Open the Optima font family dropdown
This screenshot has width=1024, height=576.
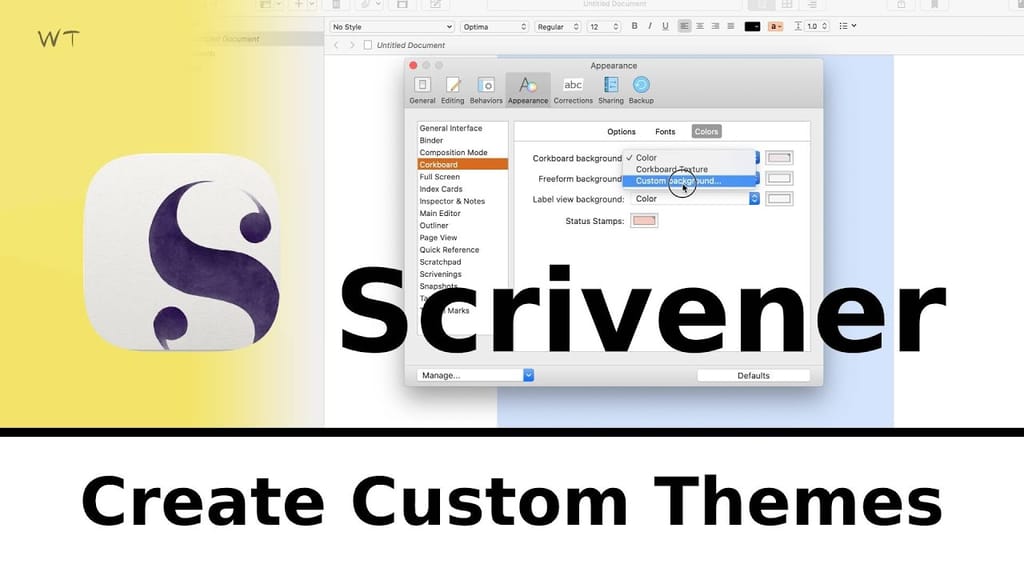pyautogui.click(x=494, y=27)
